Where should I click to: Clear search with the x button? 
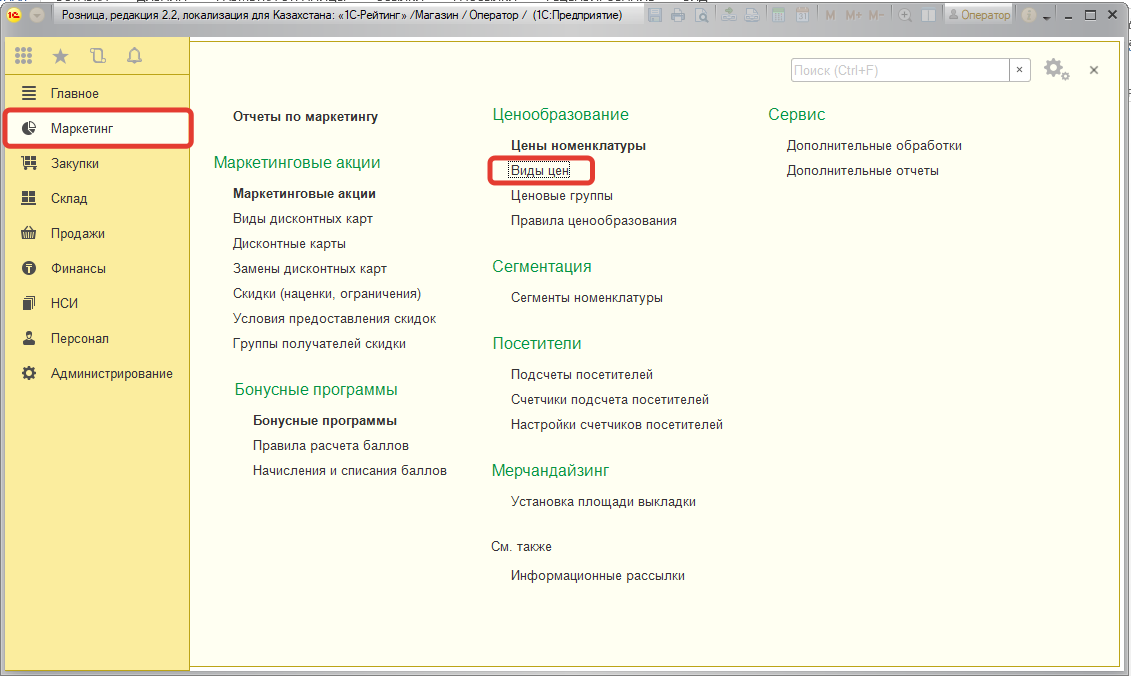click(x=1020, y=70)
